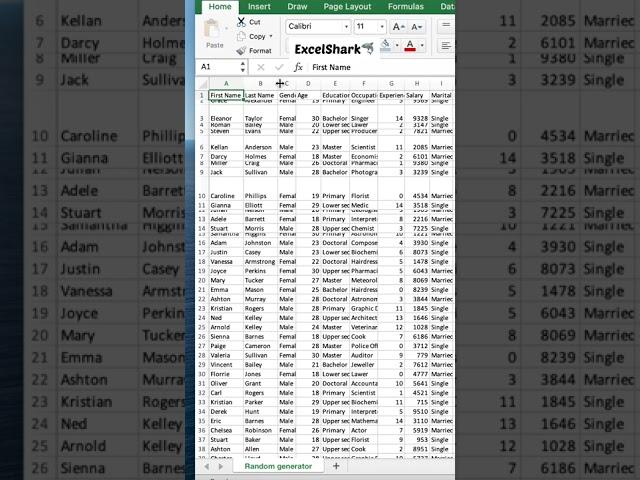Click the Name Box showing A1
Image resolution: width=640 pixels, height=480 pixels.
[219, 67]
